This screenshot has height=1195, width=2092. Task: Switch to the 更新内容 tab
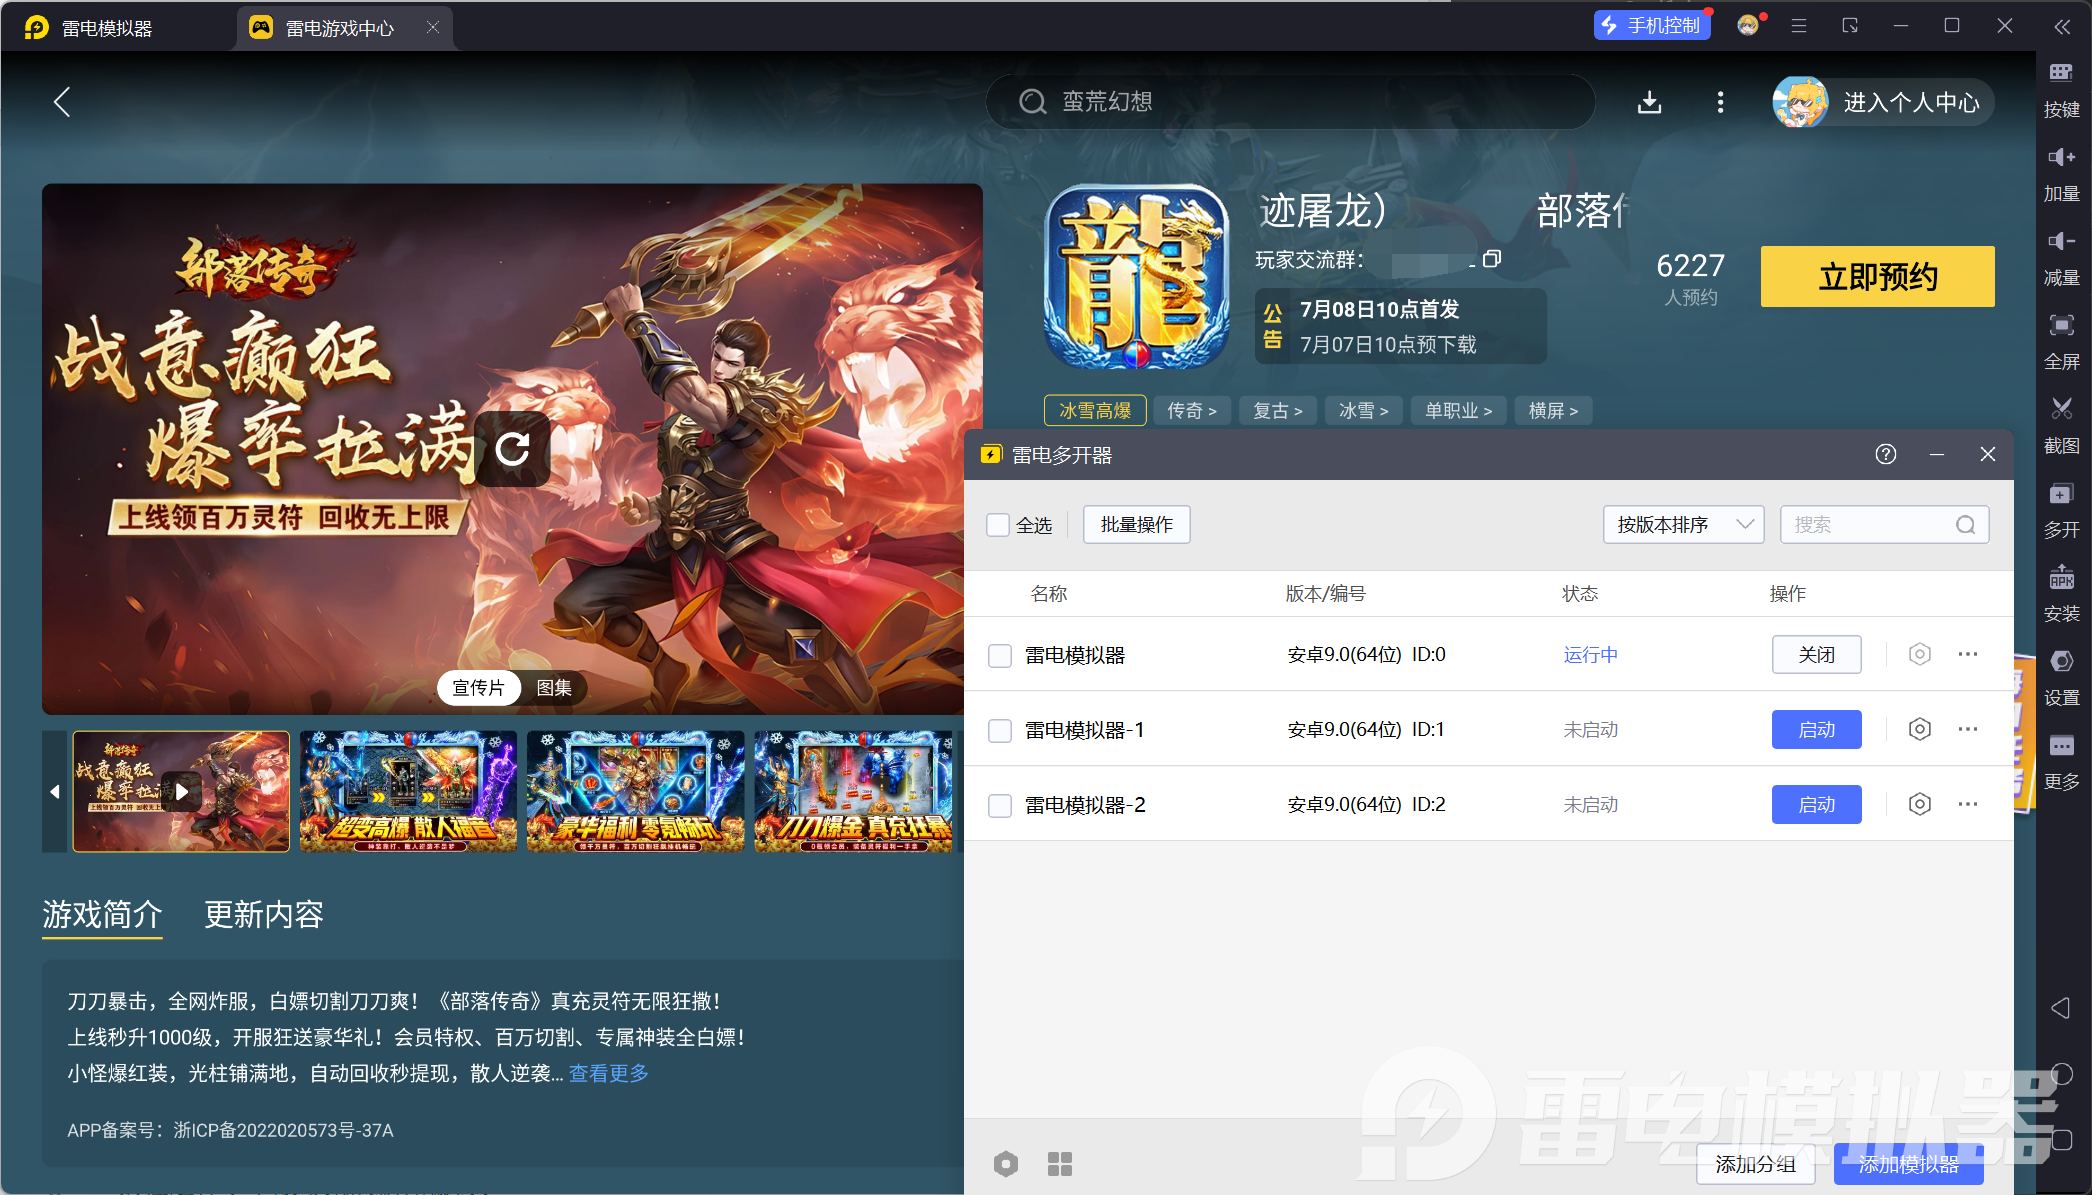pos(264,915)
